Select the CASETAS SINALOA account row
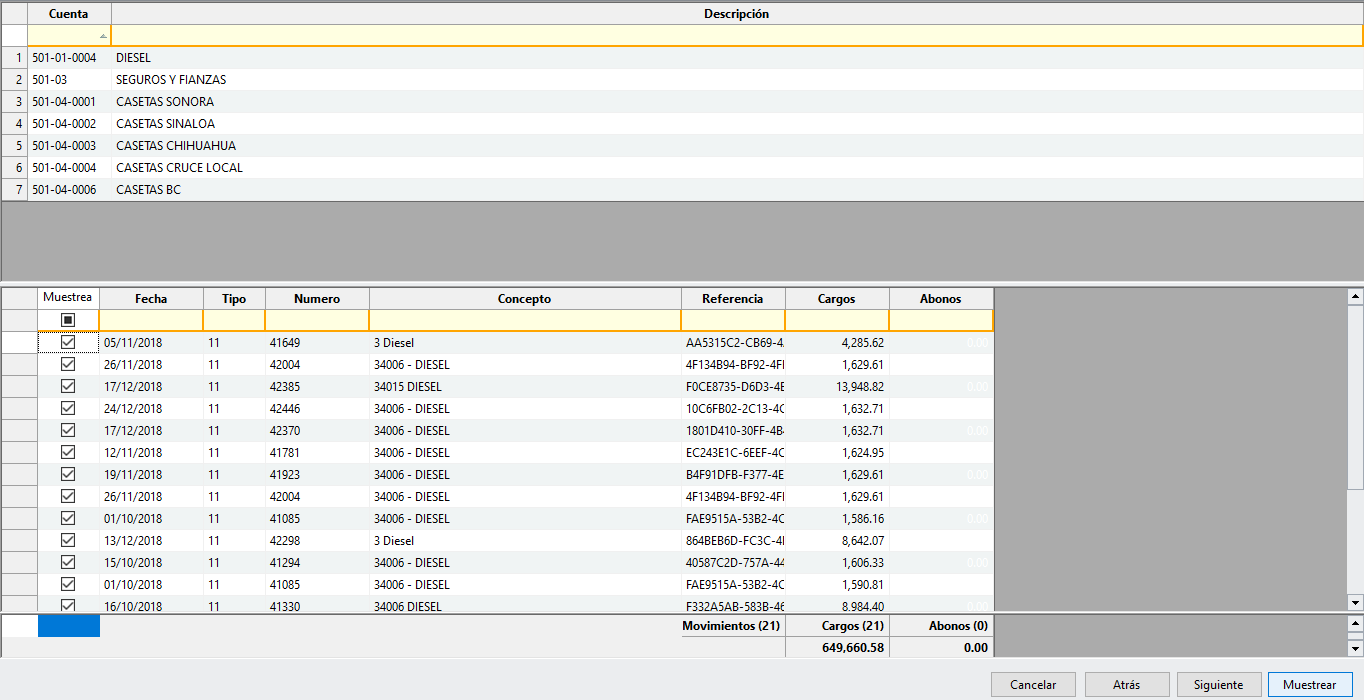The image size is (1364, 700). coord(165,124)
